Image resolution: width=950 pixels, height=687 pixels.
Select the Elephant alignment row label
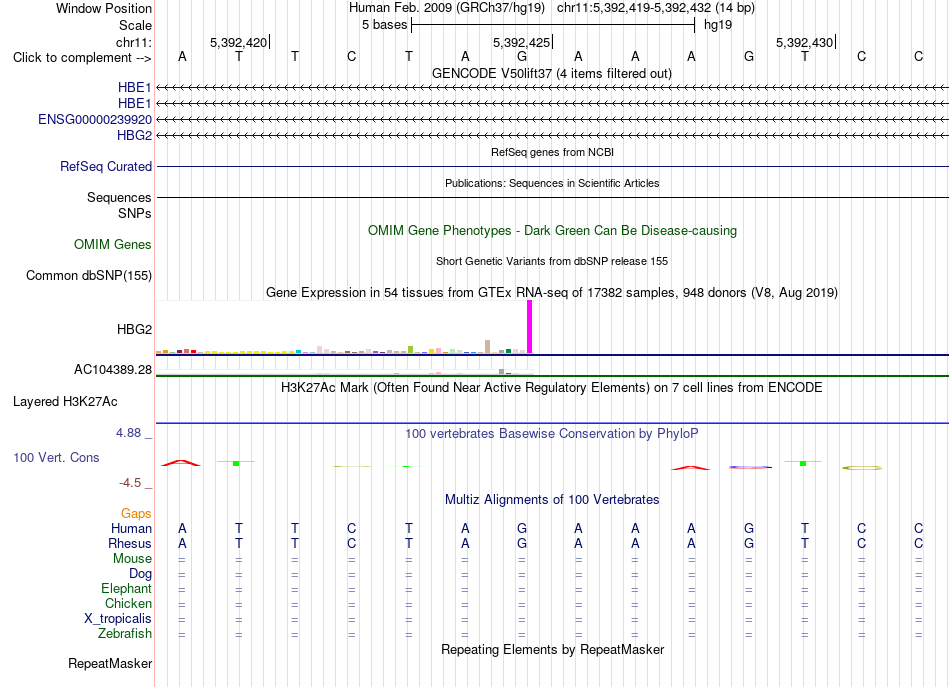127,588
